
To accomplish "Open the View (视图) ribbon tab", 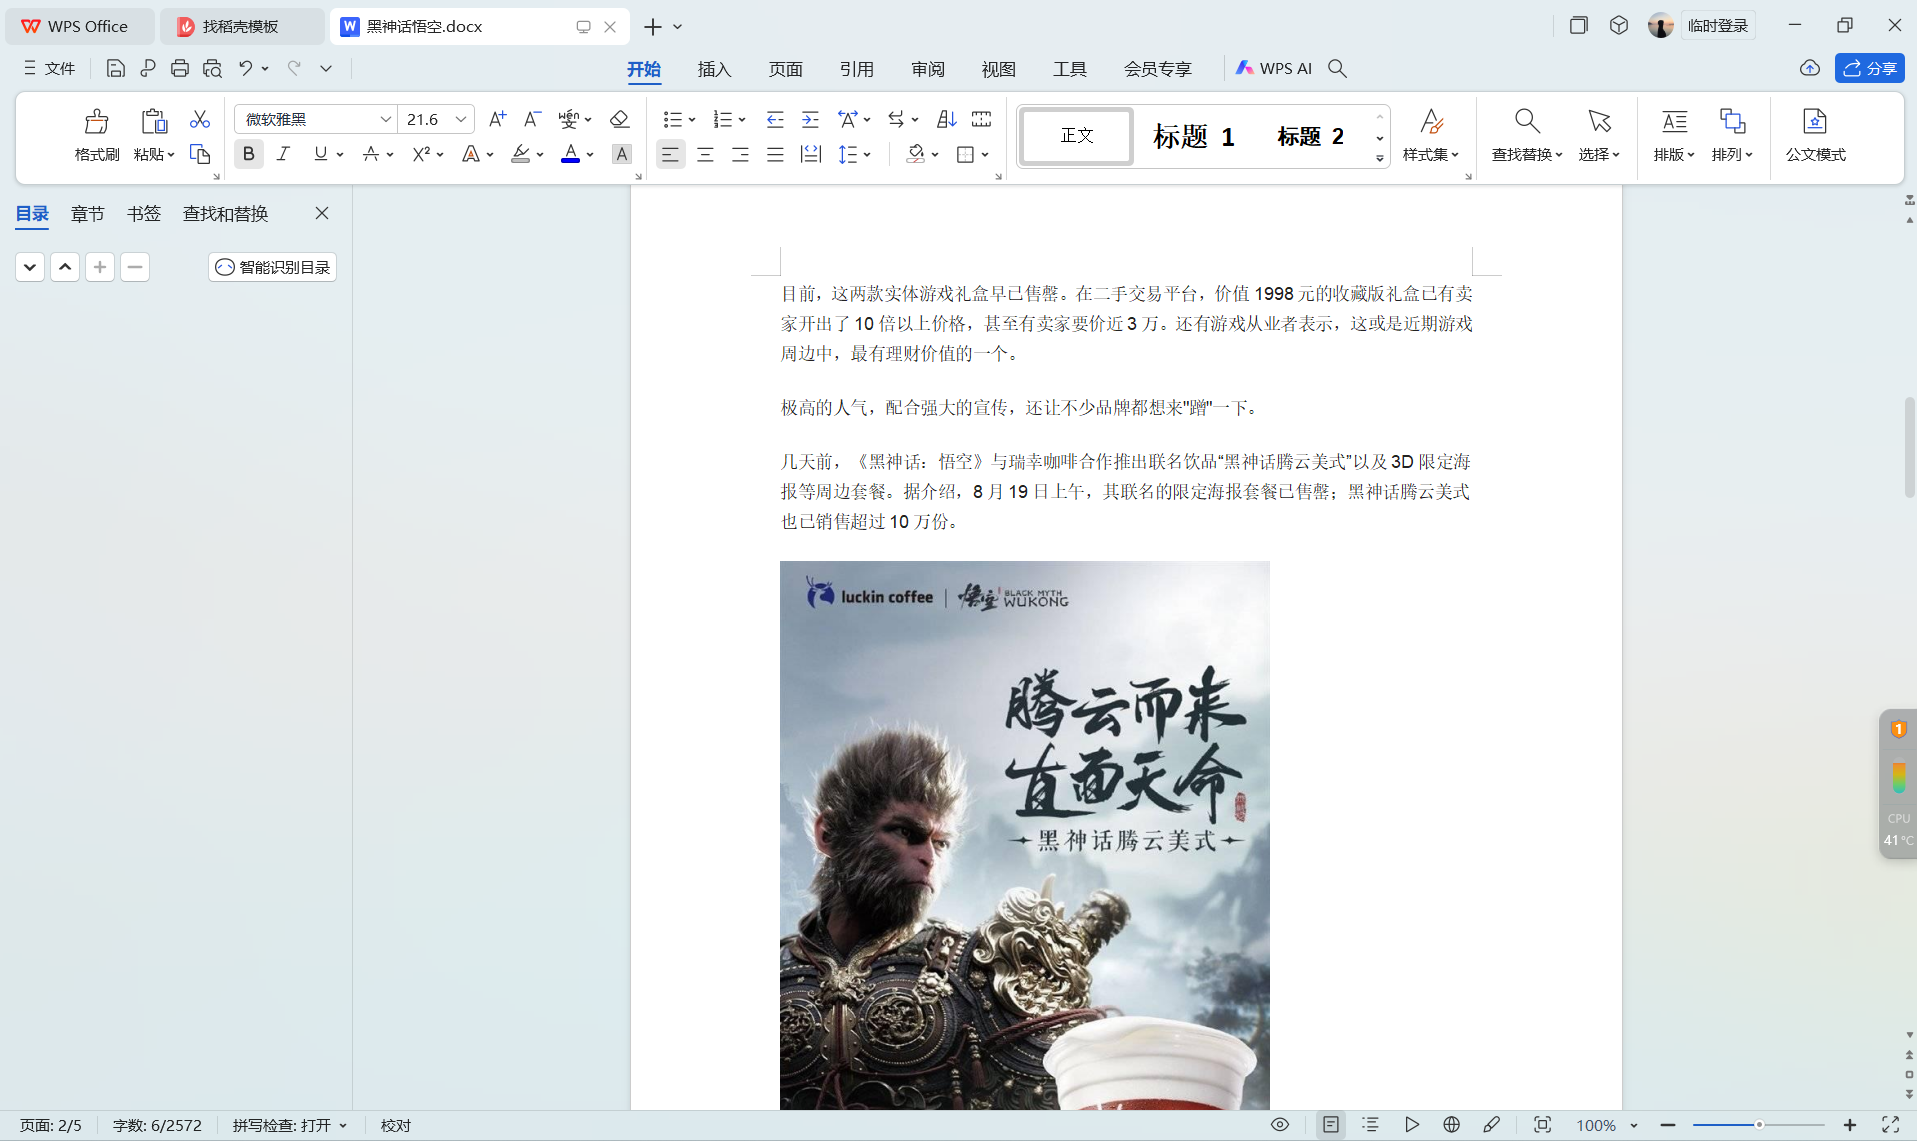I will coord(998,69).
